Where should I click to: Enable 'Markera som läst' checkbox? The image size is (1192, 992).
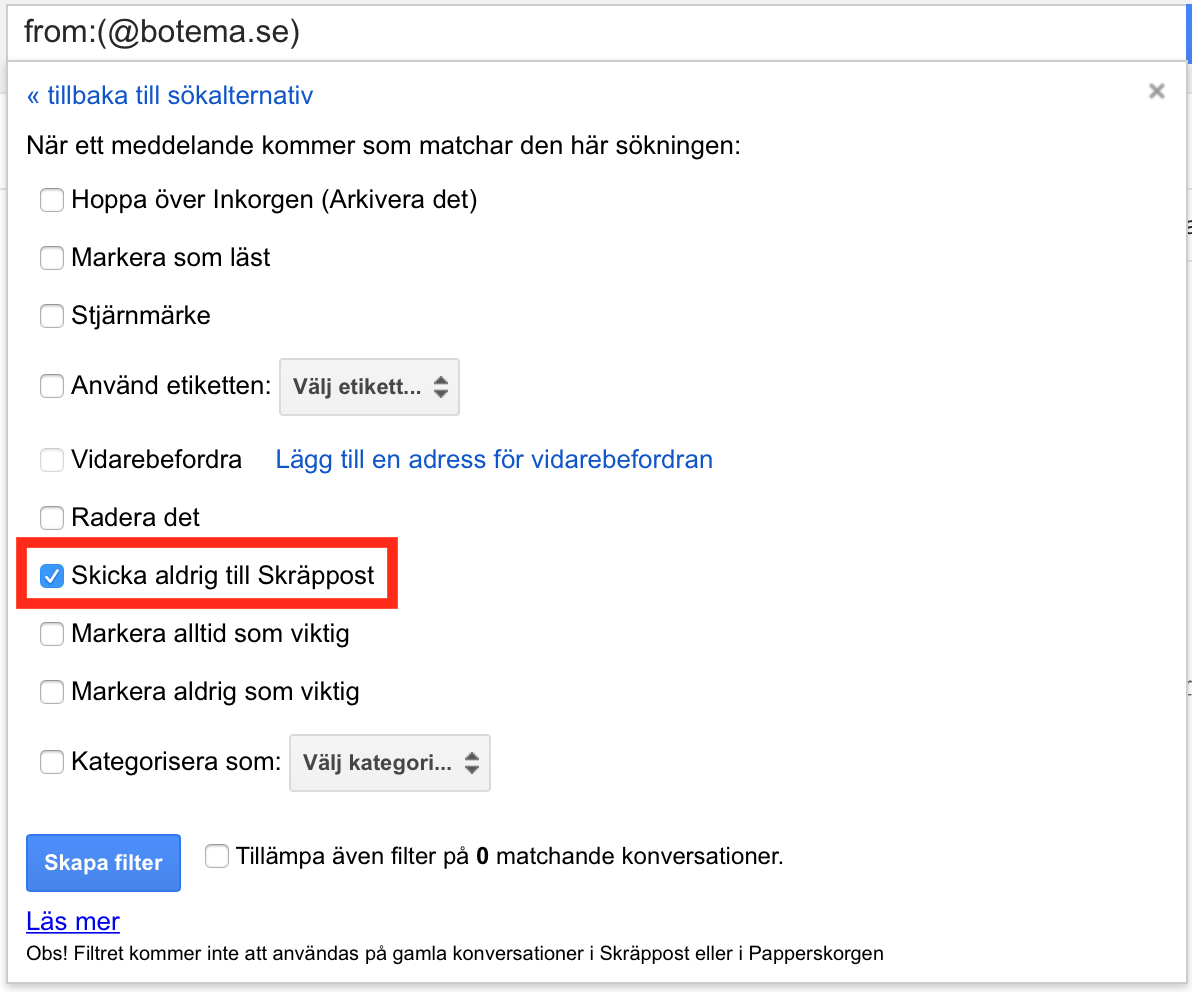tap(52, 259)
